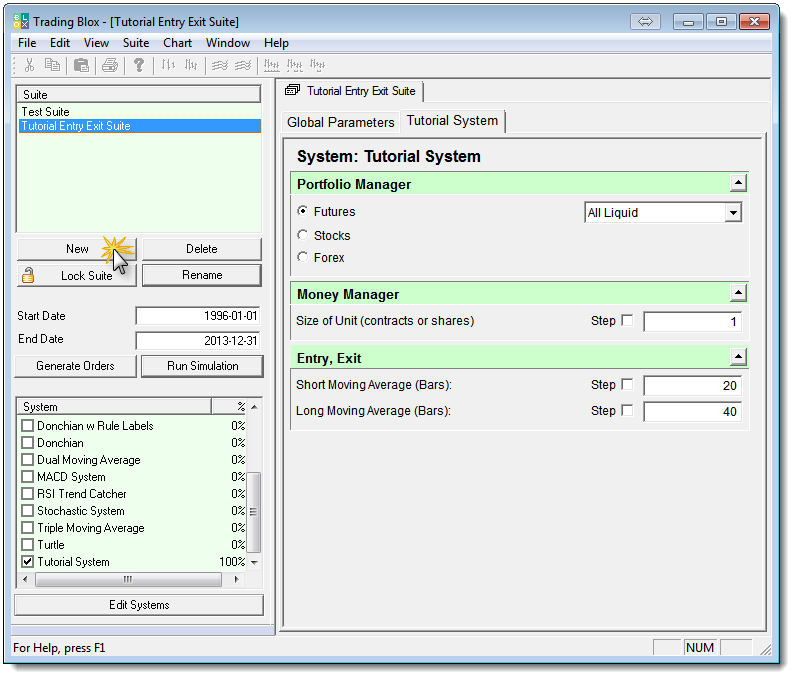This screenshot has height=679, width=795.
Task: Open the Suite menu
Action: [x=136, y=43]
